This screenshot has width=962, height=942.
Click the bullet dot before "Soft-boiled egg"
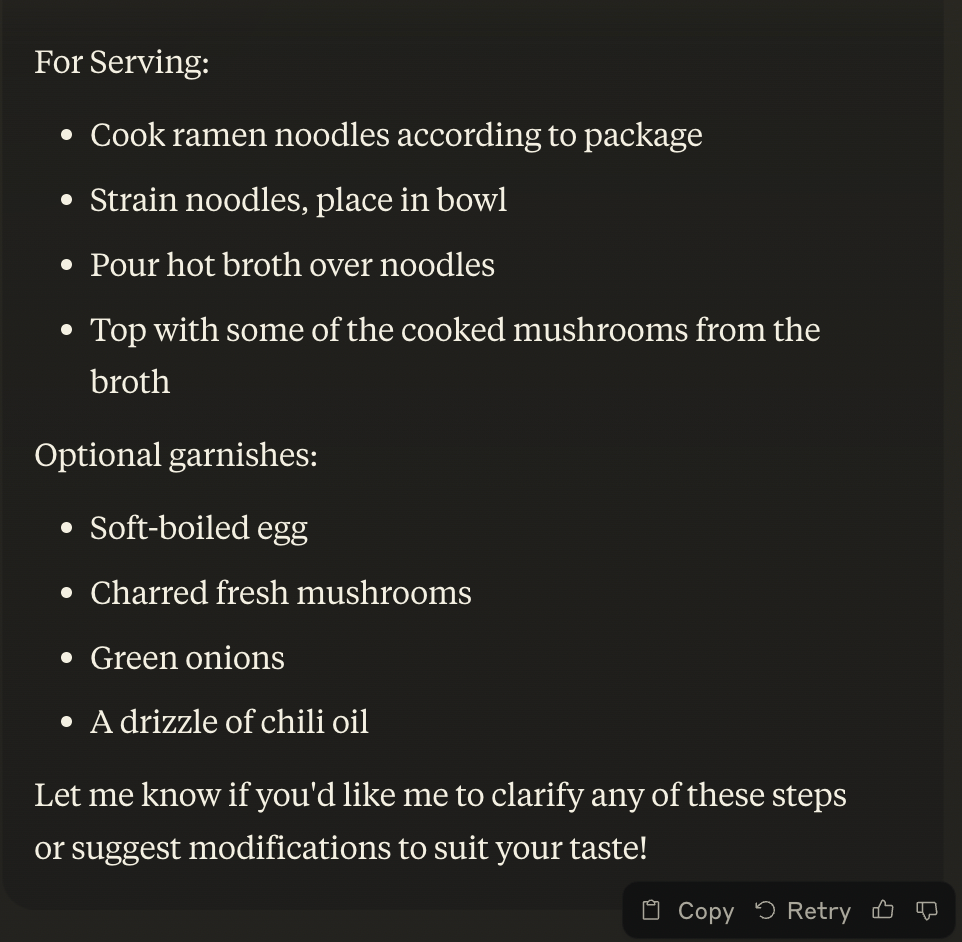67,528
